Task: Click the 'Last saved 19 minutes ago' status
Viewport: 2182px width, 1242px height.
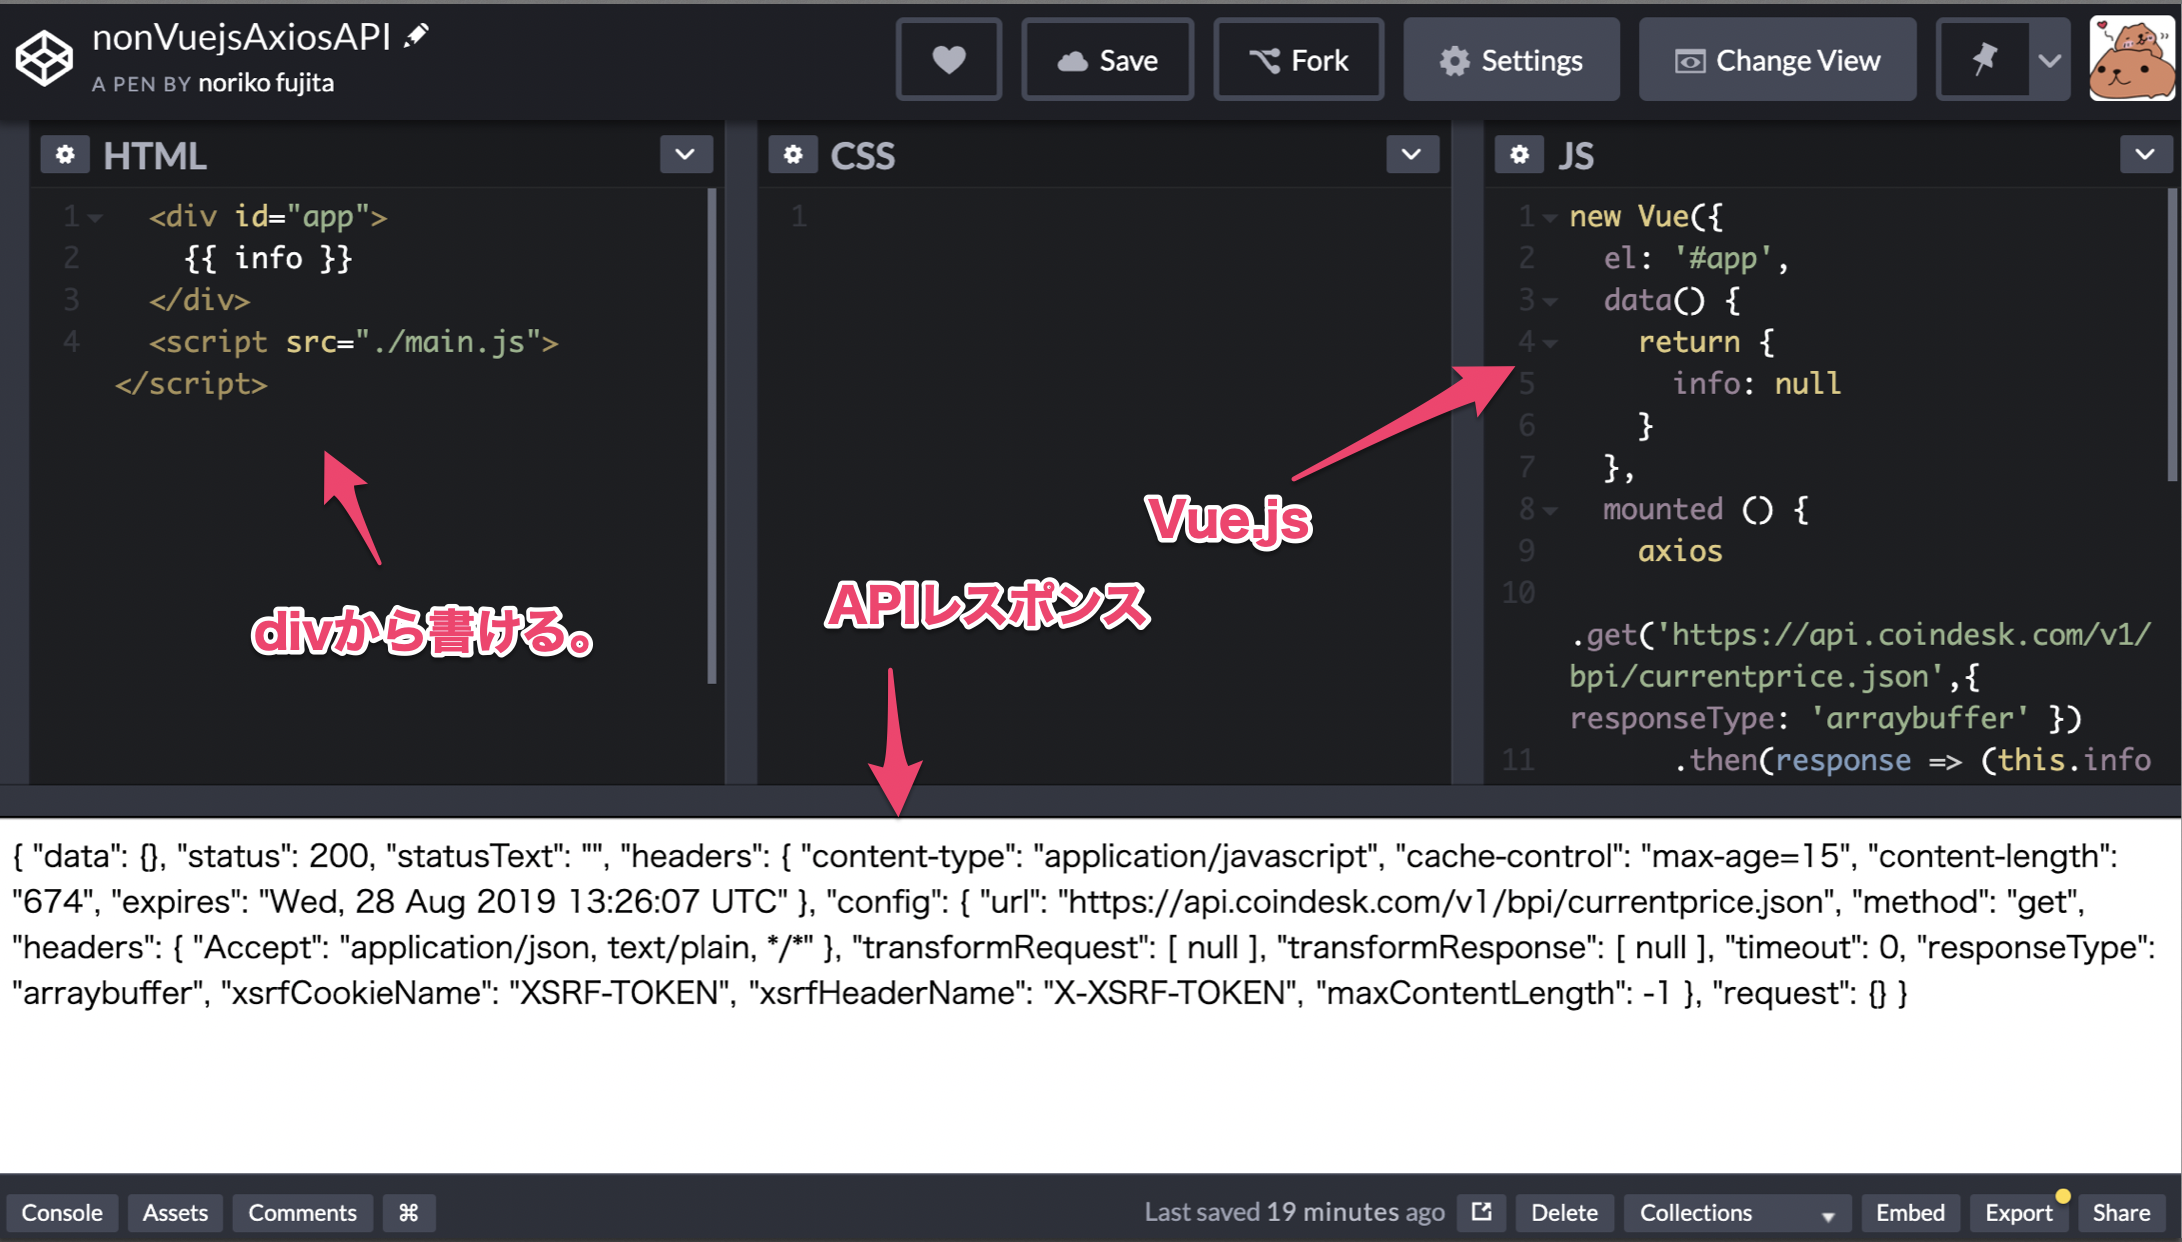Action: (1294, 1212)
